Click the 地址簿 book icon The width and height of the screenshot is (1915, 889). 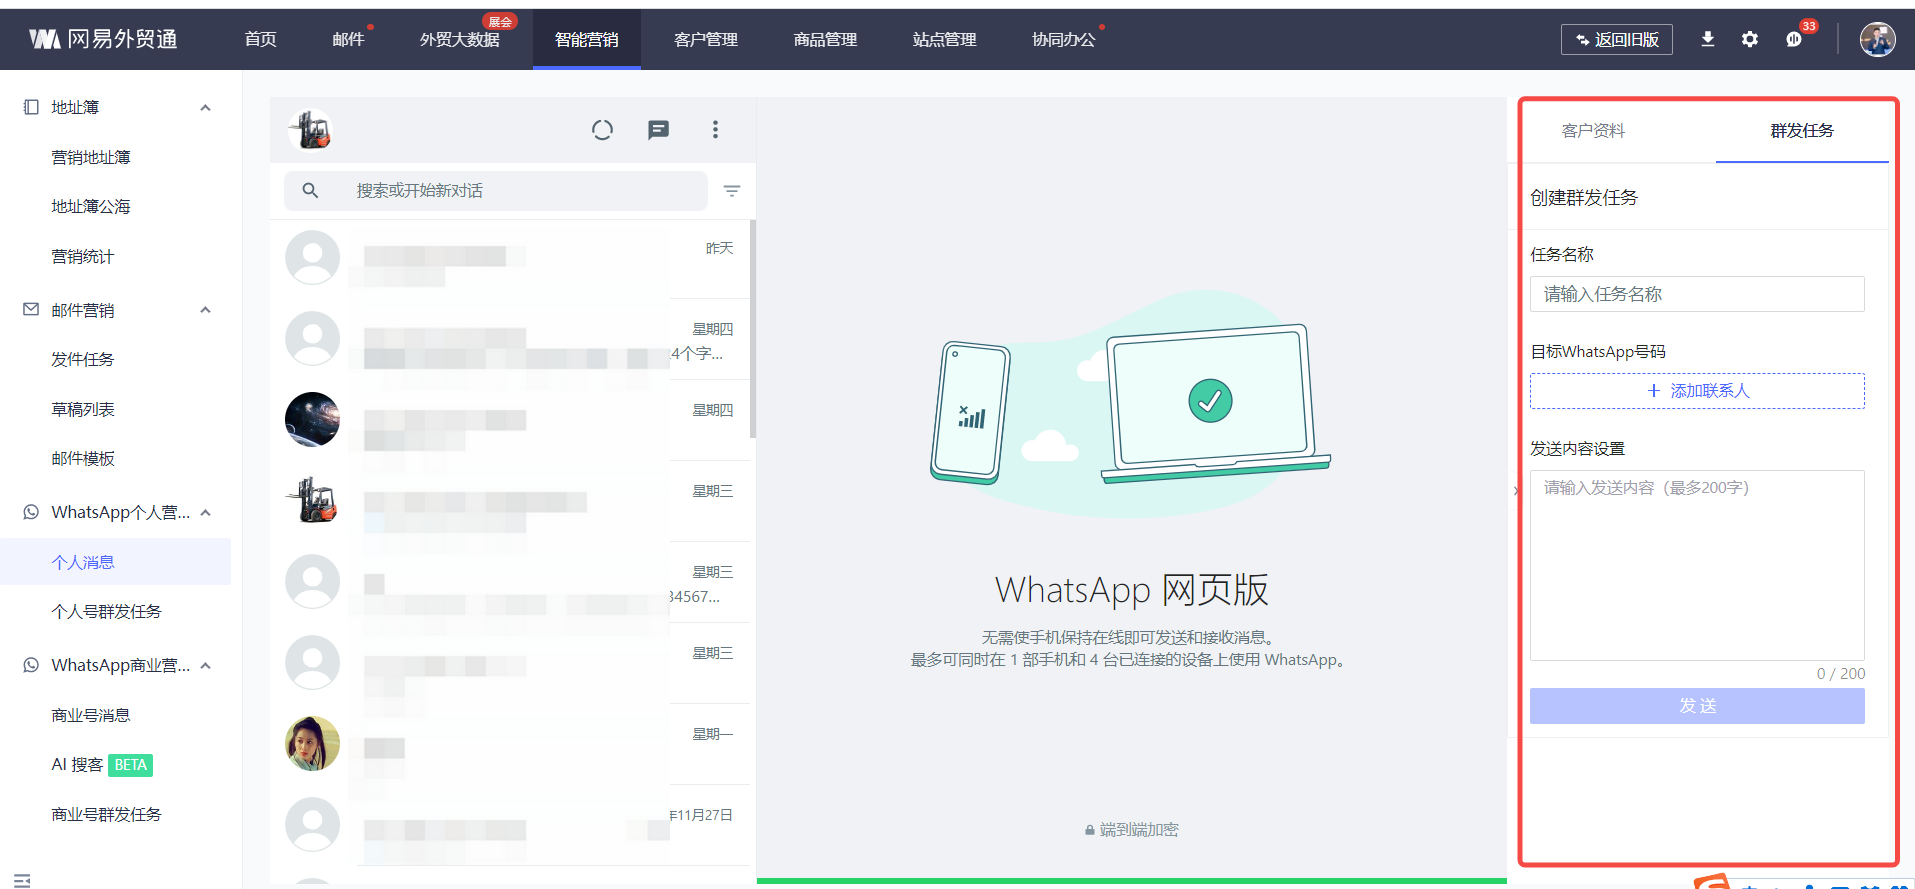(31, 107)
